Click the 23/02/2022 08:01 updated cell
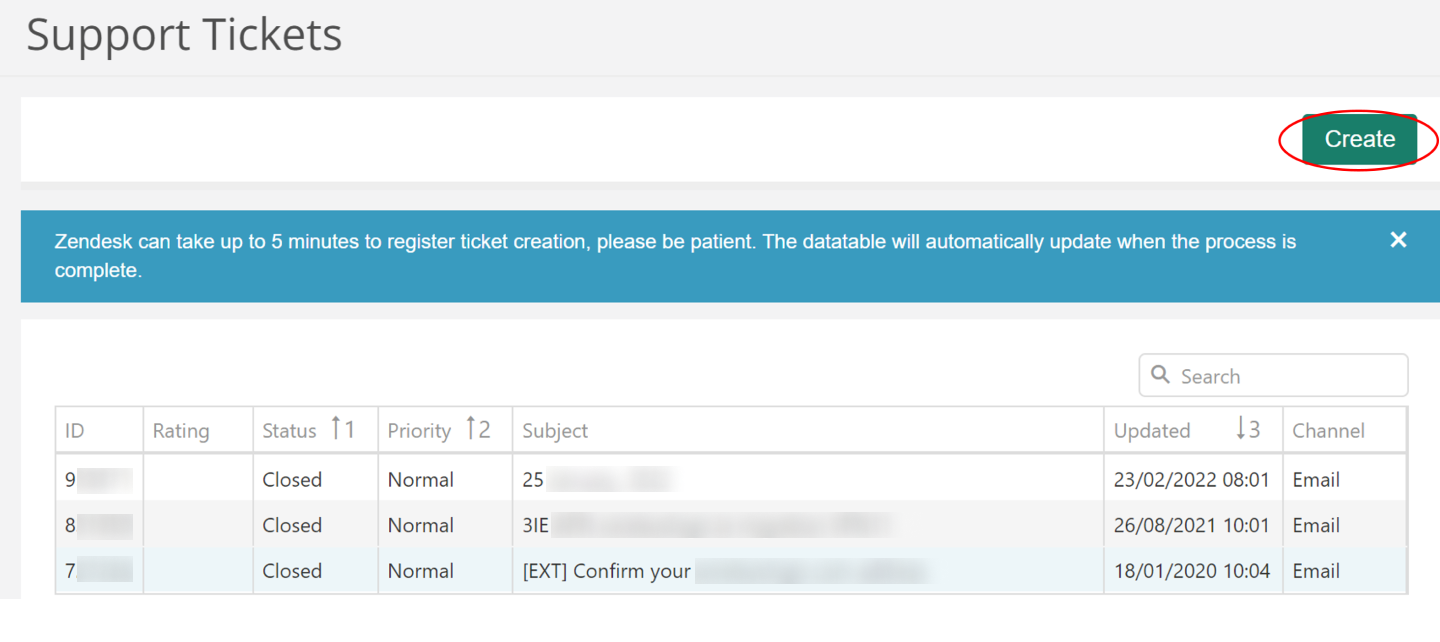Image resolution: width=1440 pixels, height=642 pixels. pyautogui.click(x=1192, y=480)
